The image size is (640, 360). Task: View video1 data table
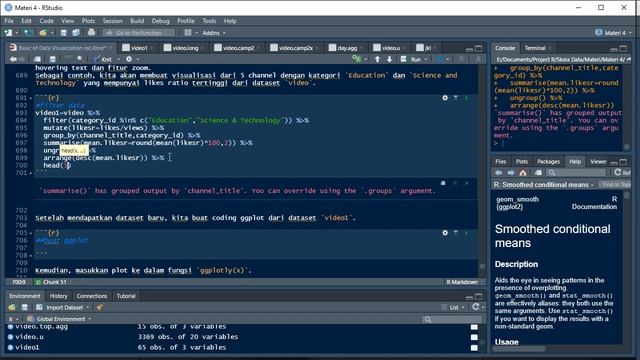pyautogui.click(x=474, y=348)
